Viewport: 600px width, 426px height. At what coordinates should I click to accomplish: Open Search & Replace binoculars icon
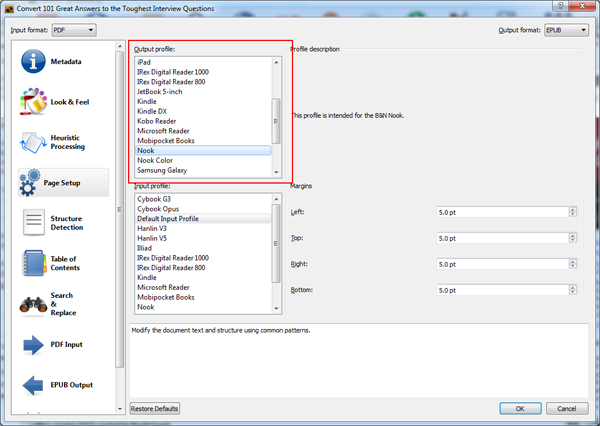click(33, 304)
